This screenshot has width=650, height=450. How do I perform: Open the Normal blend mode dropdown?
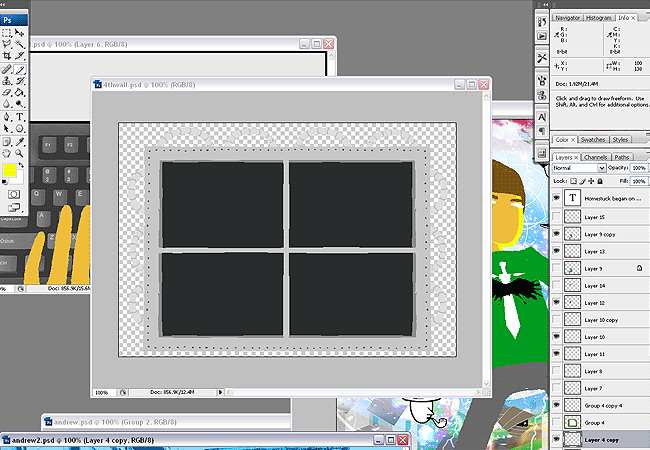pyautogui.click(x=579, y=168)
